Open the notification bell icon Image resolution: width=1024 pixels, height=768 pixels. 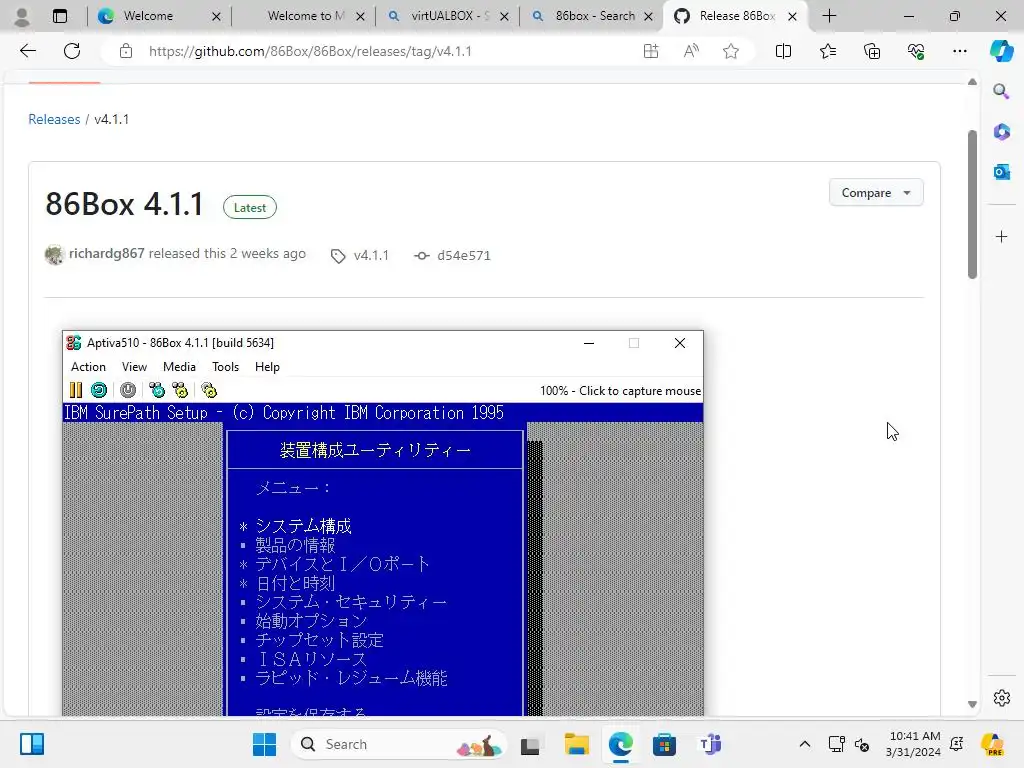point(957,744)
